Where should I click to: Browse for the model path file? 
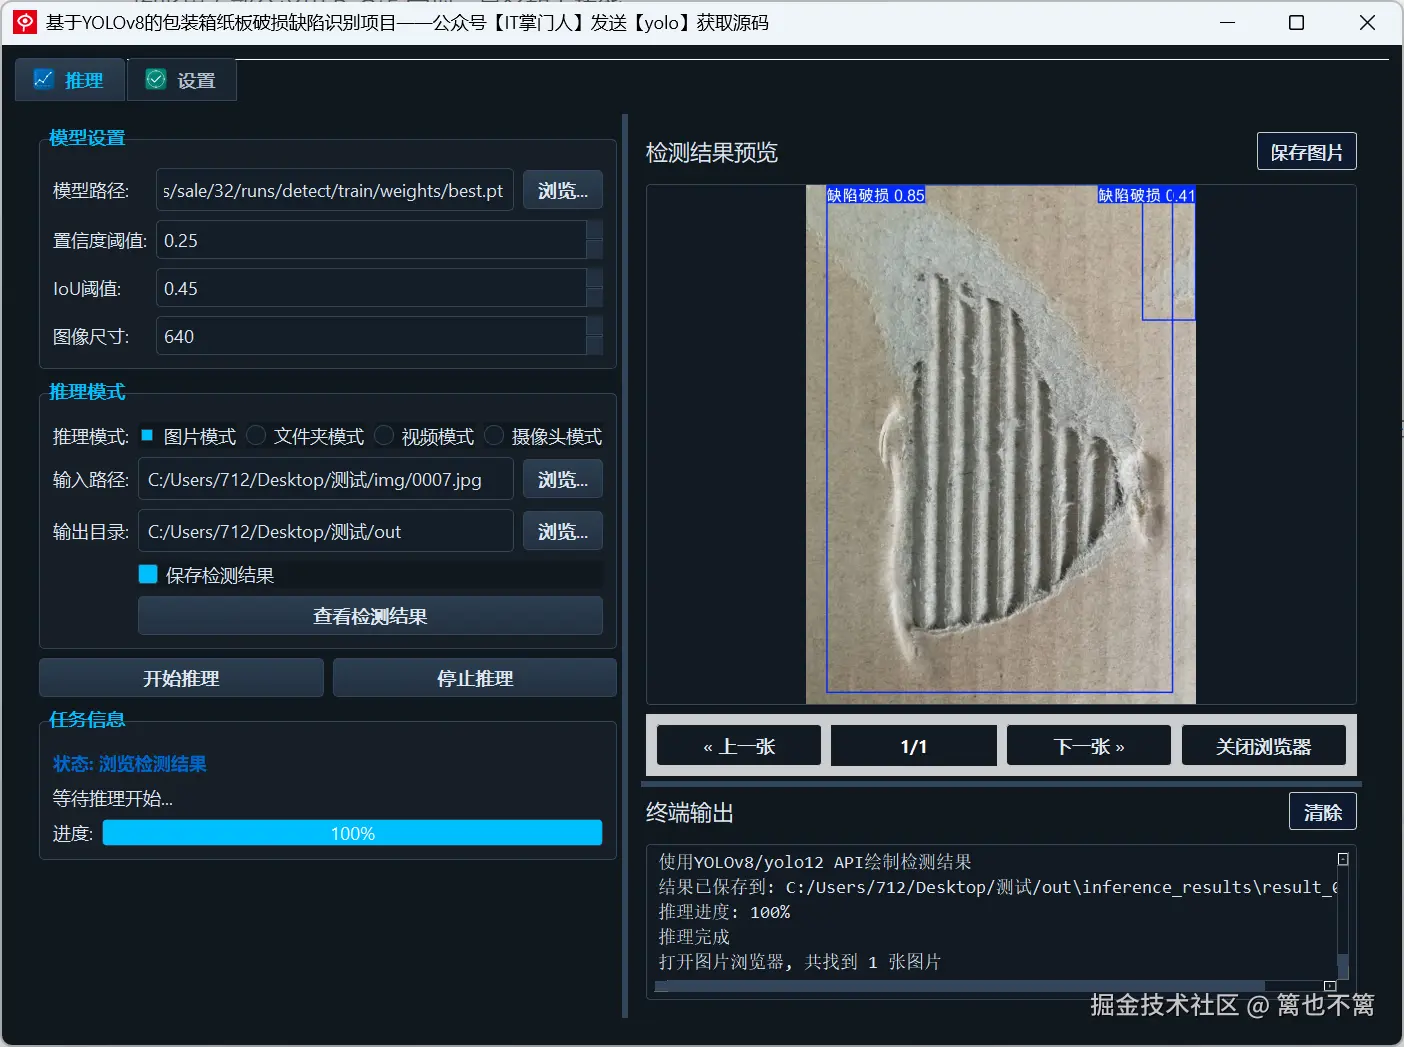pos(563,190)
